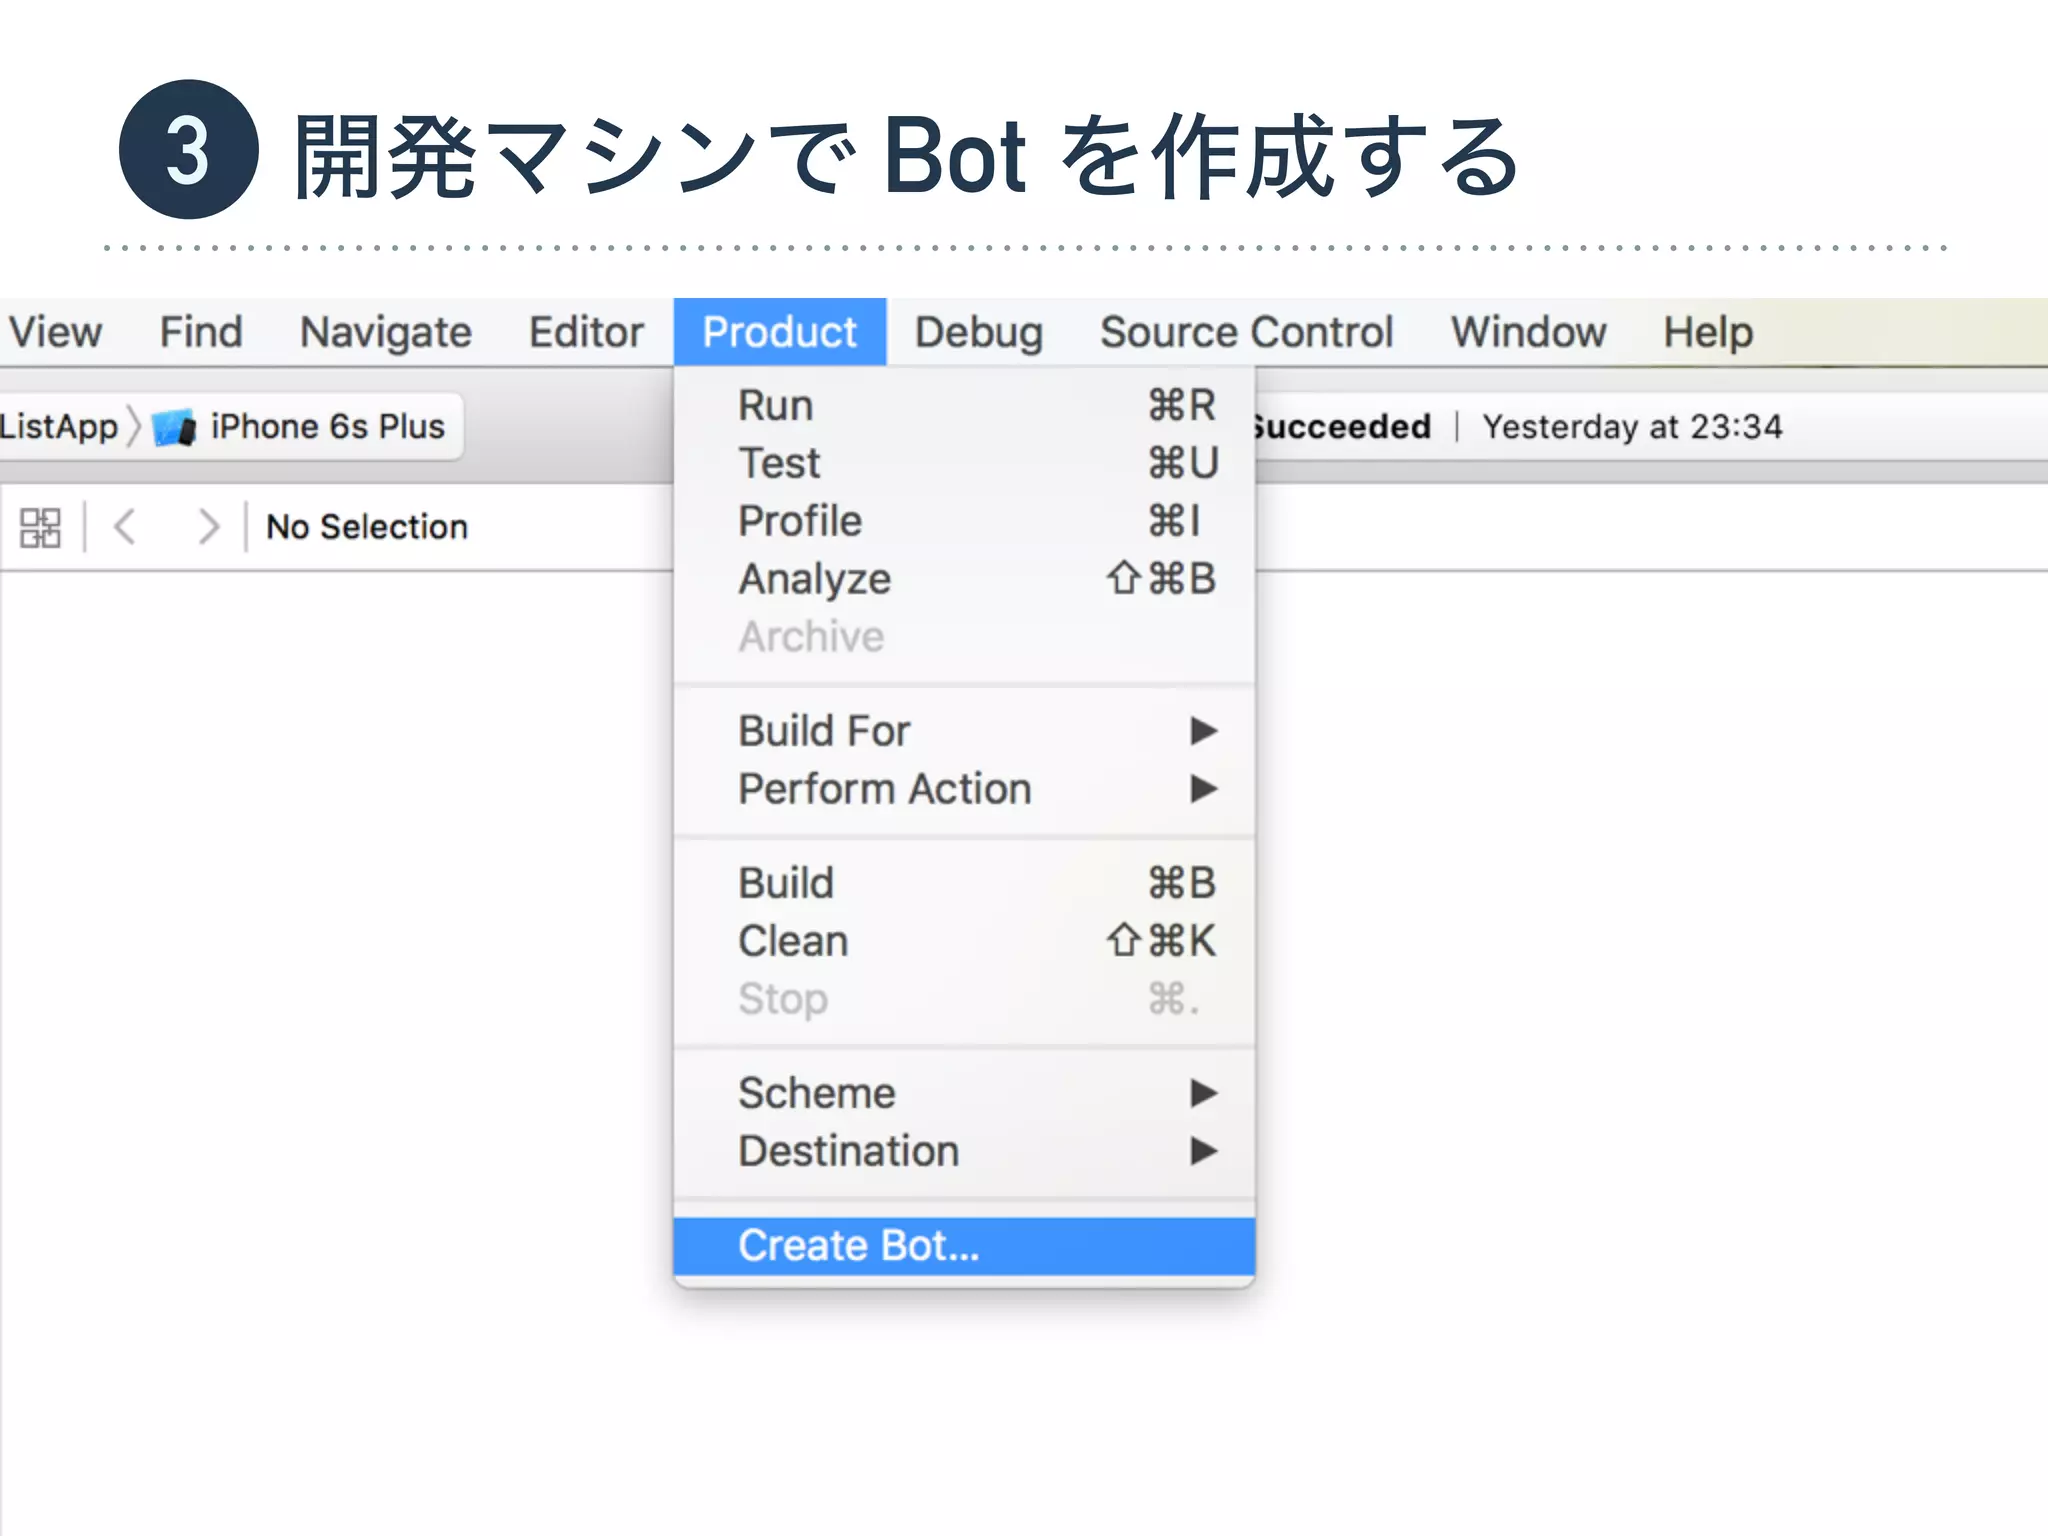The height and width of the screenshot is (1536, 2048).
Task: Choose Run from the Product menu
Action: [965, 406]
